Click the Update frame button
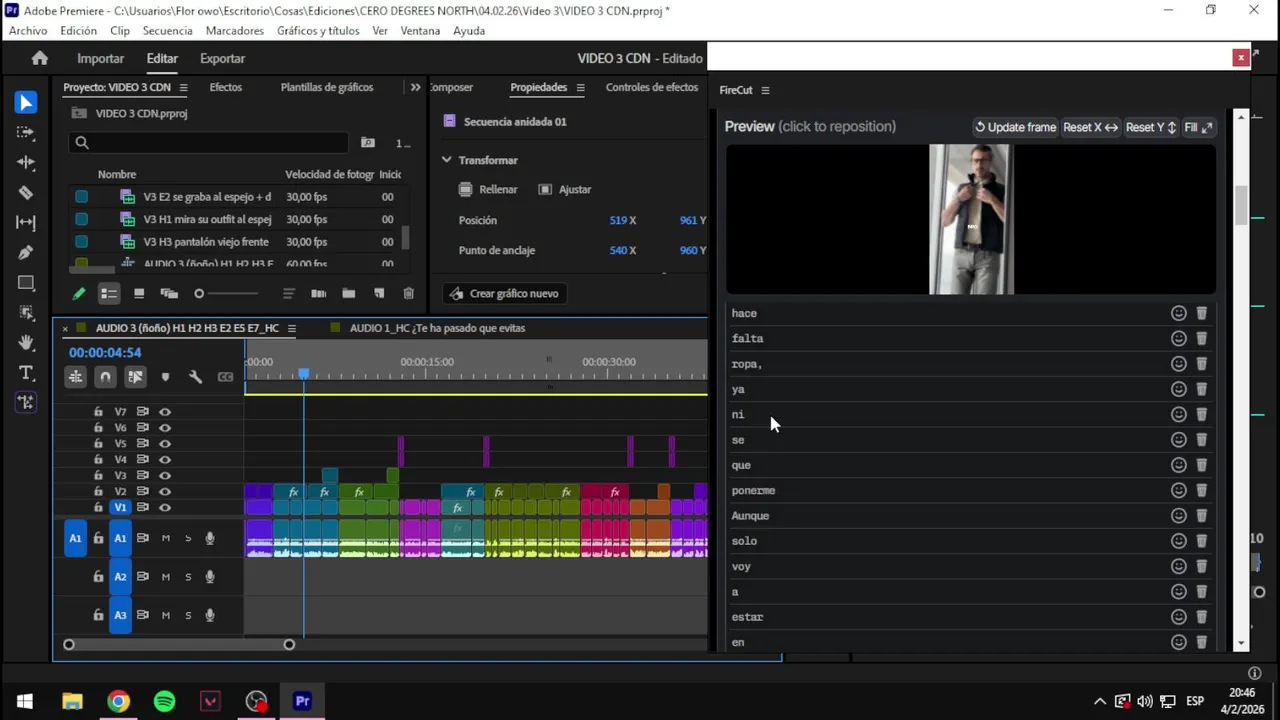This screenshot has height=720, width=1280. point(1015,127)
